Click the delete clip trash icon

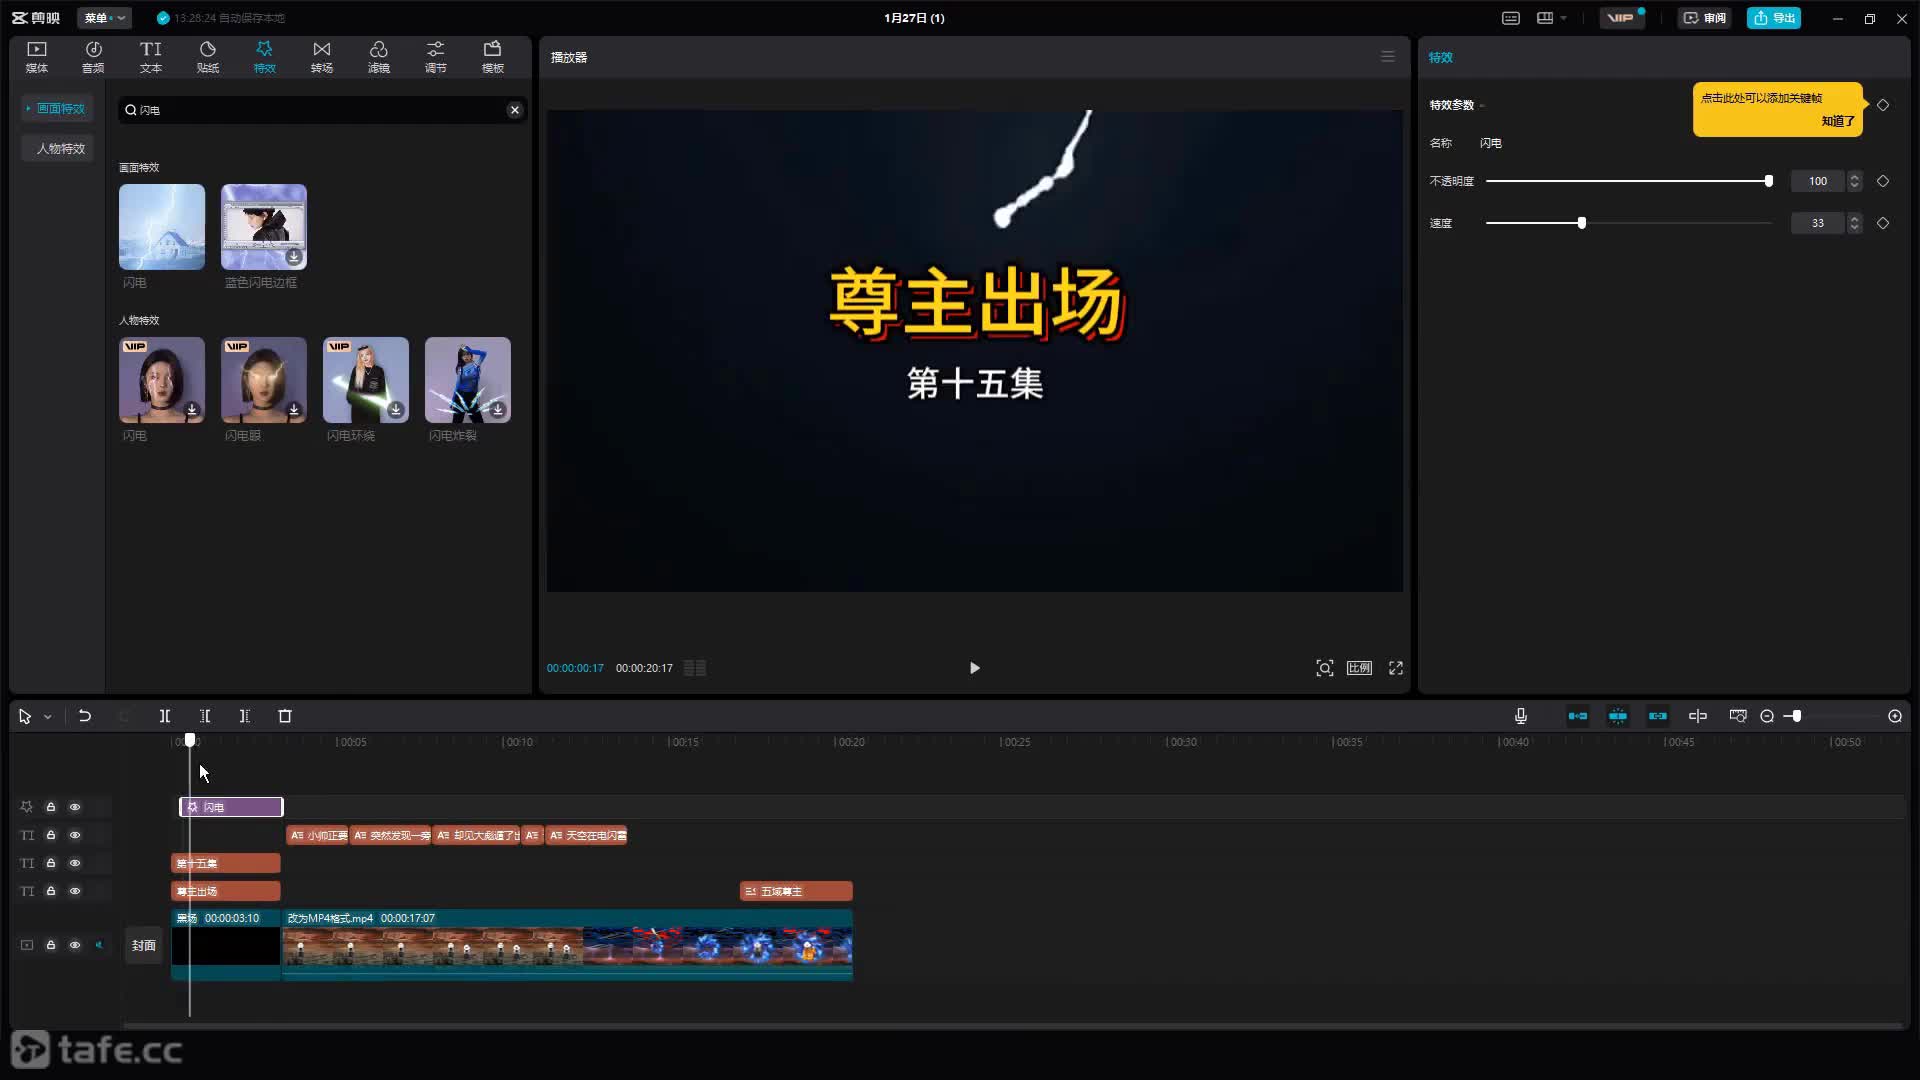point(285,716)
